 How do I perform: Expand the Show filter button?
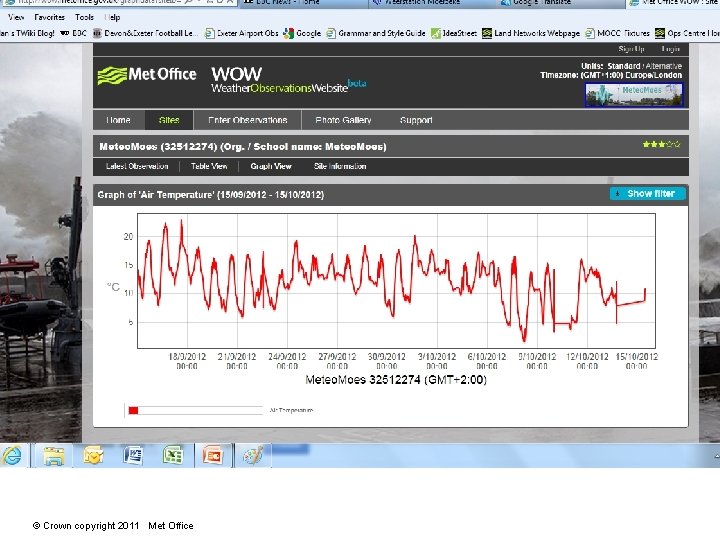647,194
